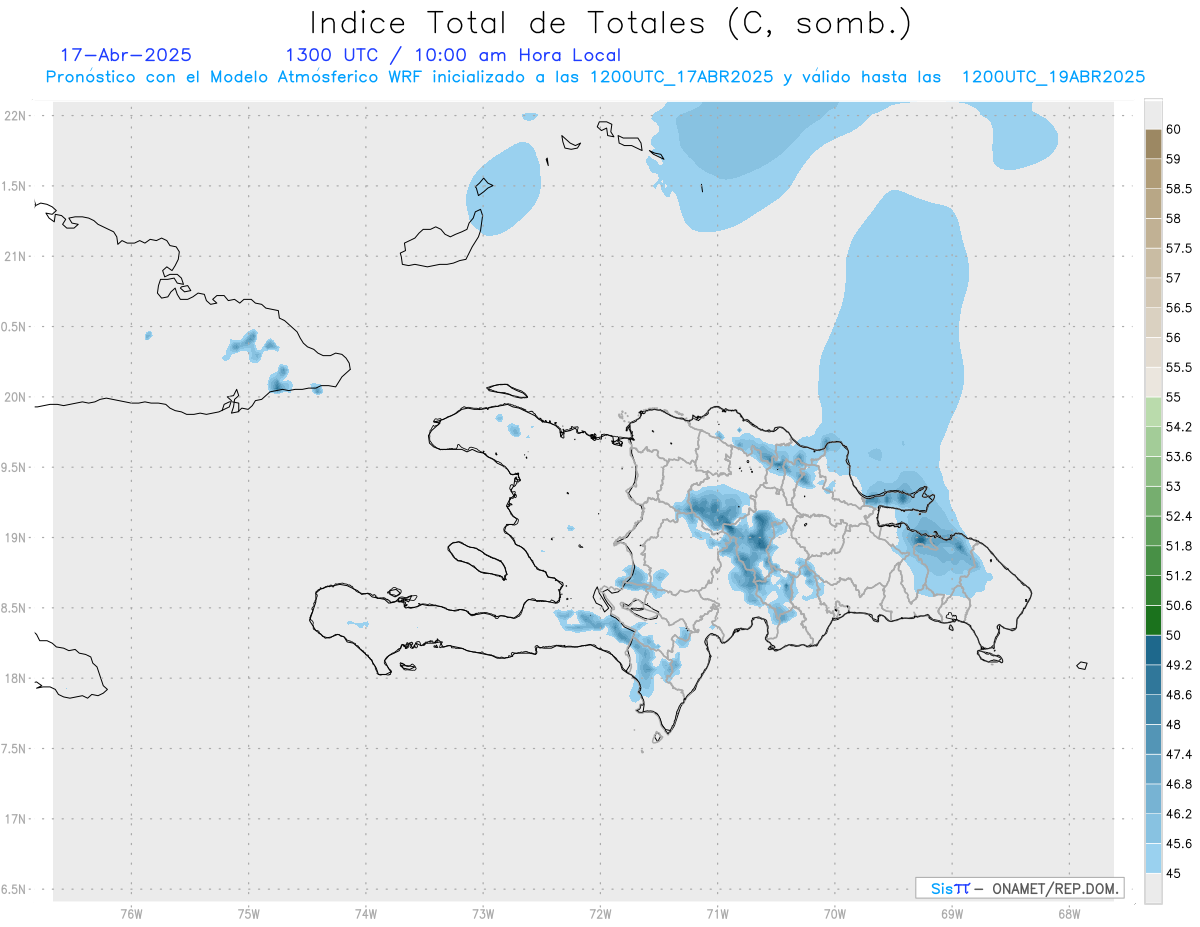Image resolution: width=1200 pixels, height=927 pixels.
Task: Click the "74W" longitude label
Action: tap(366, 912)
